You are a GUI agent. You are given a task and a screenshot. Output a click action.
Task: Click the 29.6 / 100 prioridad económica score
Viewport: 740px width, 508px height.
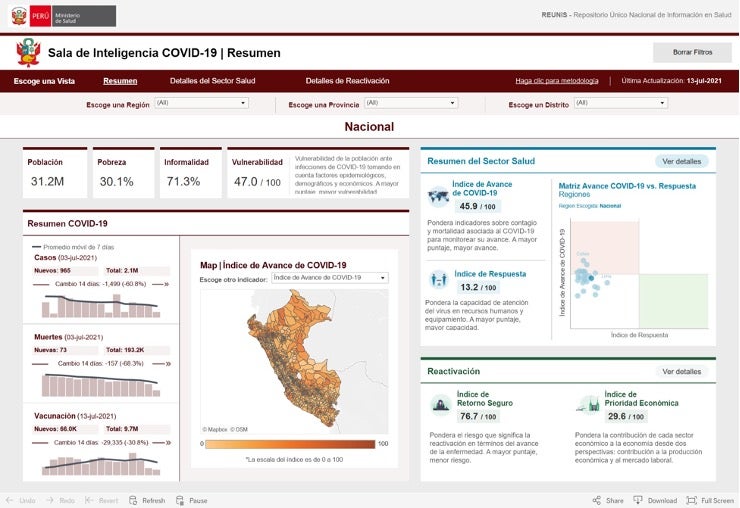pos(626,416)
